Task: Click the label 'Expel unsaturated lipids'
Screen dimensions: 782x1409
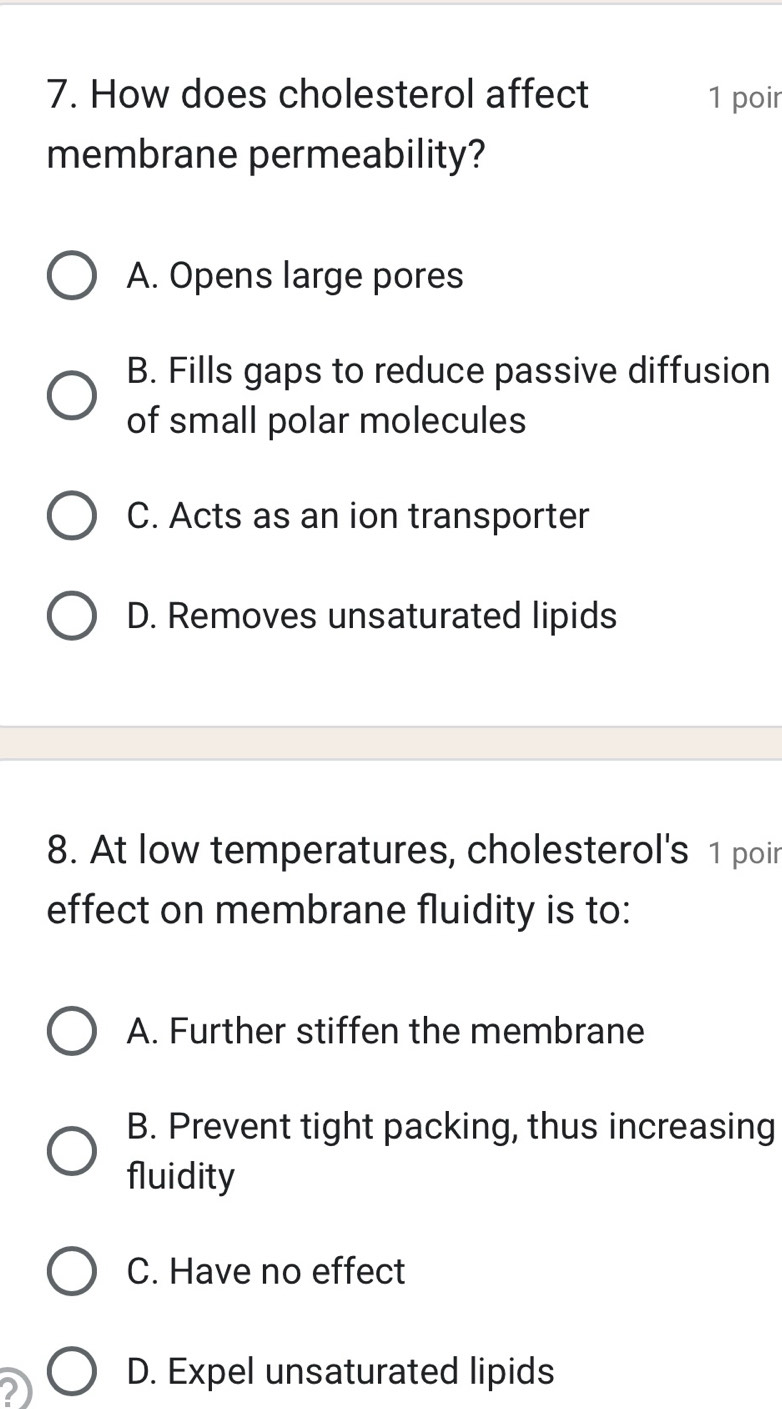Action: (340, 1371)
